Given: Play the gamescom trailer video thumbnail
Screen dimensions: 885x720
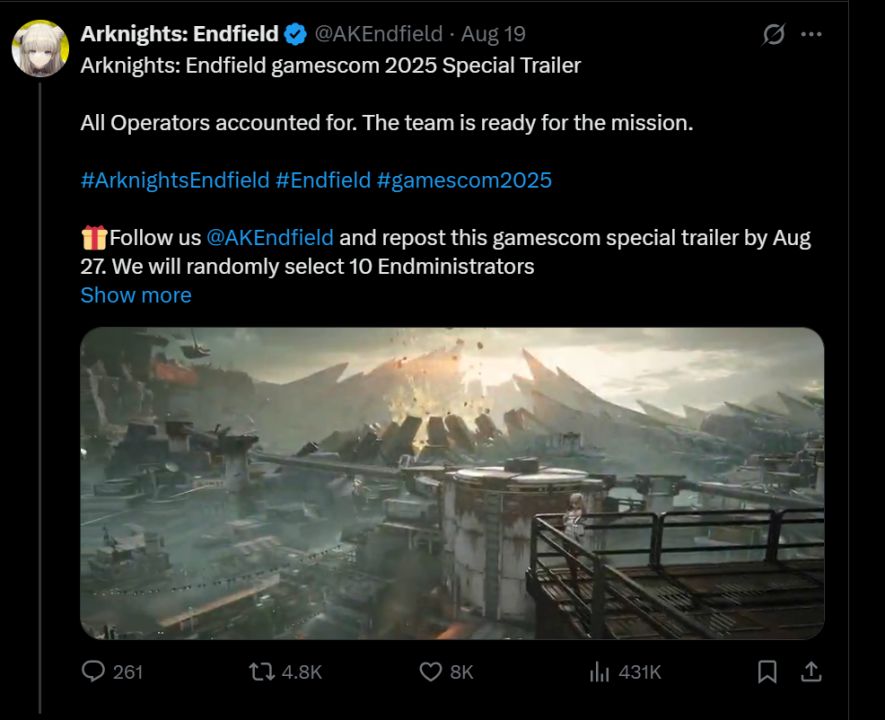Looking at the screenshot, I should [452, 483].
